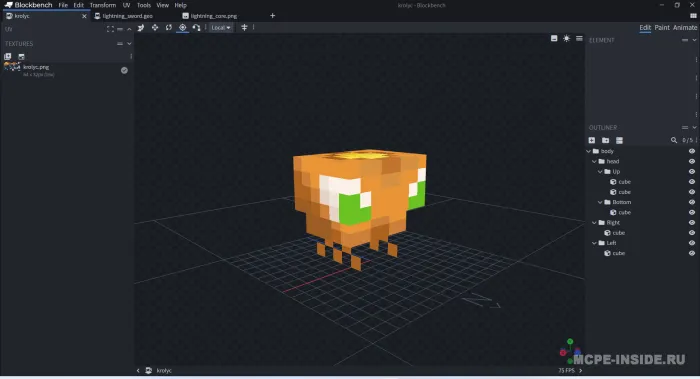This screenshot has height=379, width=700.
Task: Switch to Edit mode
Action: click(x=645, y=28)
